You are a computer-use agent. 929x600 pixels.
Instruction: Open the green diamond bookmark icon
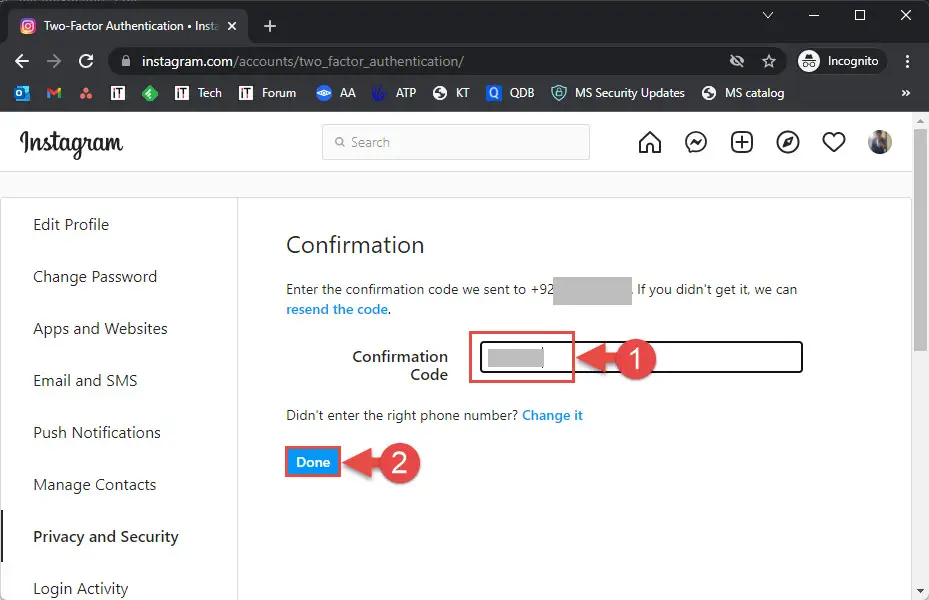coord(150,93)
